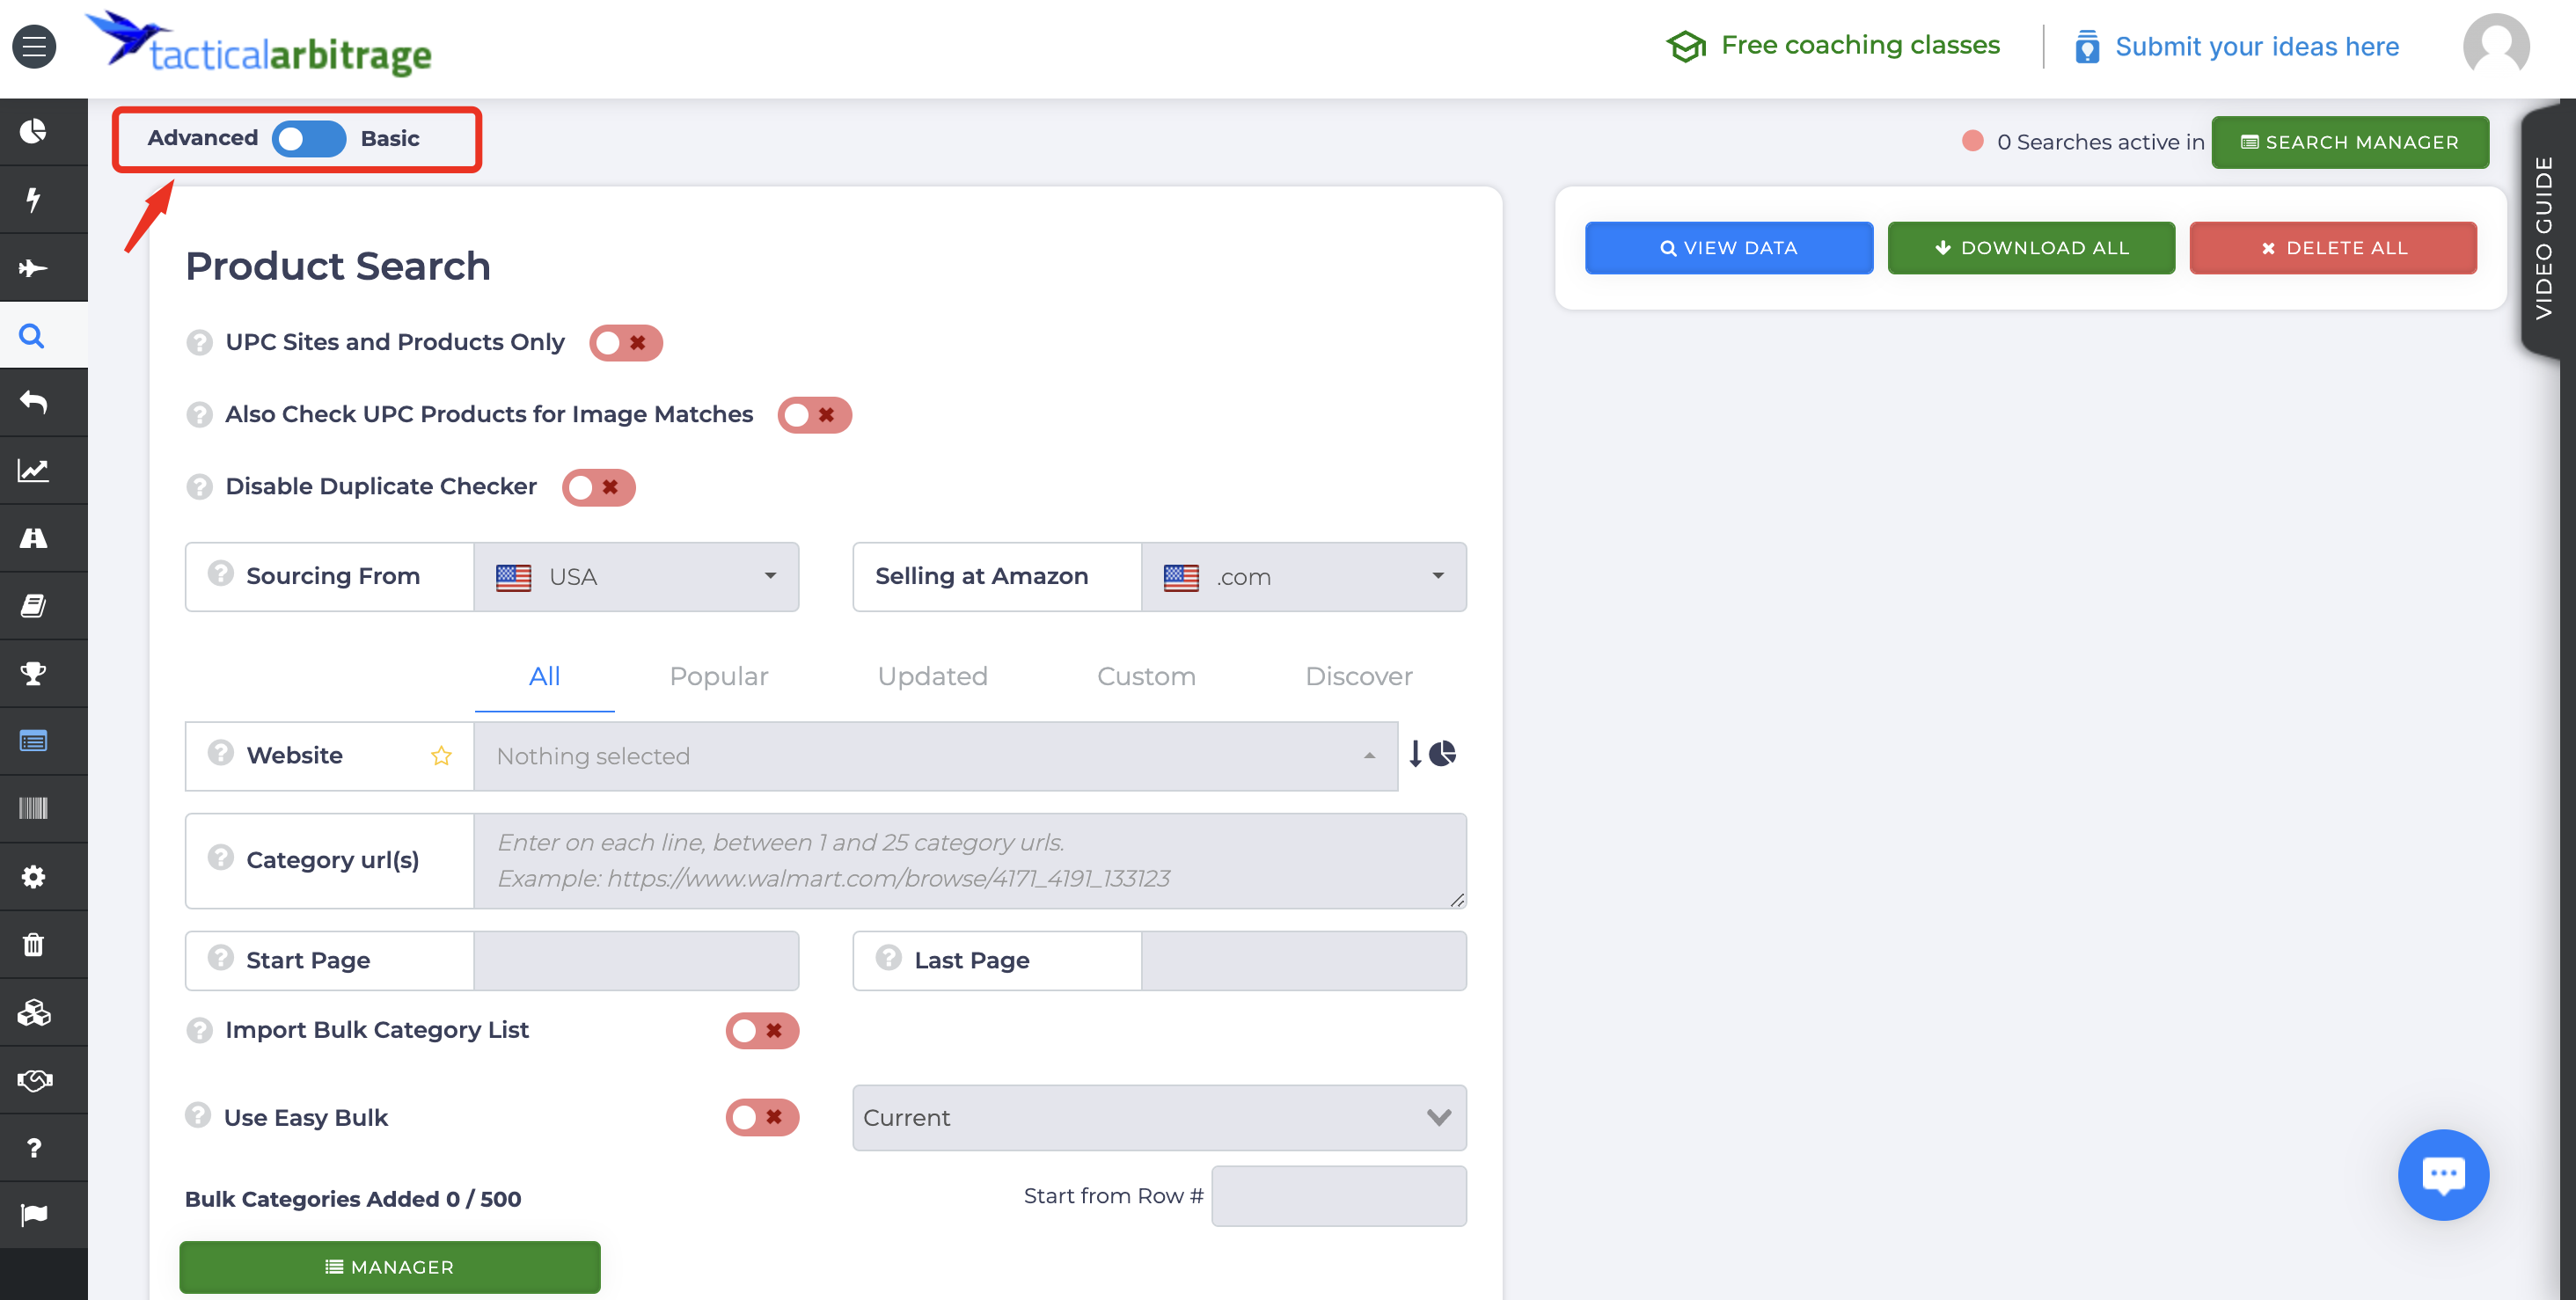Open Submit your ideas here link
2576x1300 pixels.
click(2237, 46)
